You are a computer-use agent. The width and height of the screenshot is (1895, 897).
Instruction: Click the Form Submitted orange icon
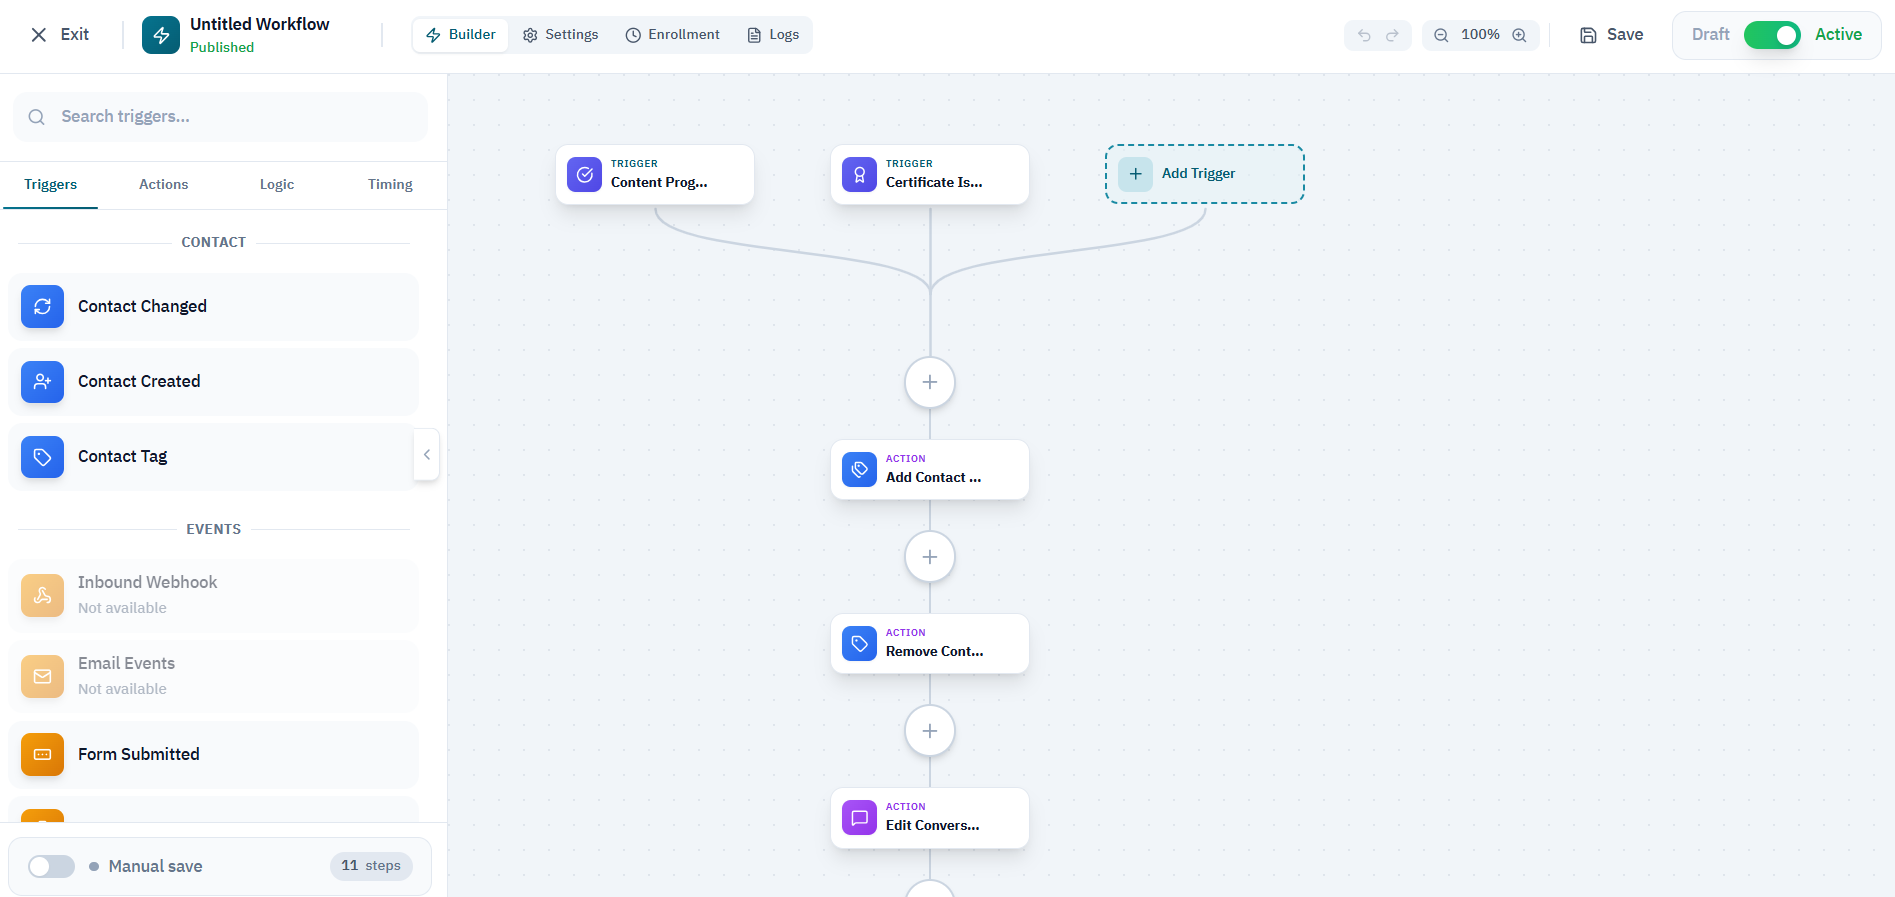click(x=42, y=755)
